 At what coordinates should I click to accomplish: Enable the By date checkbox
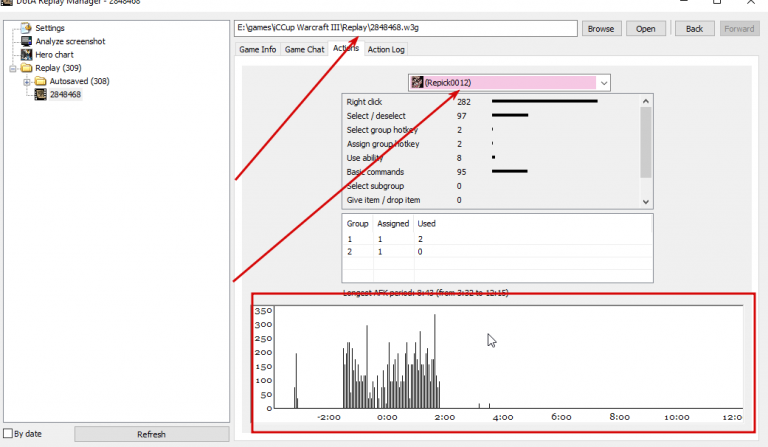coord(8,433)
